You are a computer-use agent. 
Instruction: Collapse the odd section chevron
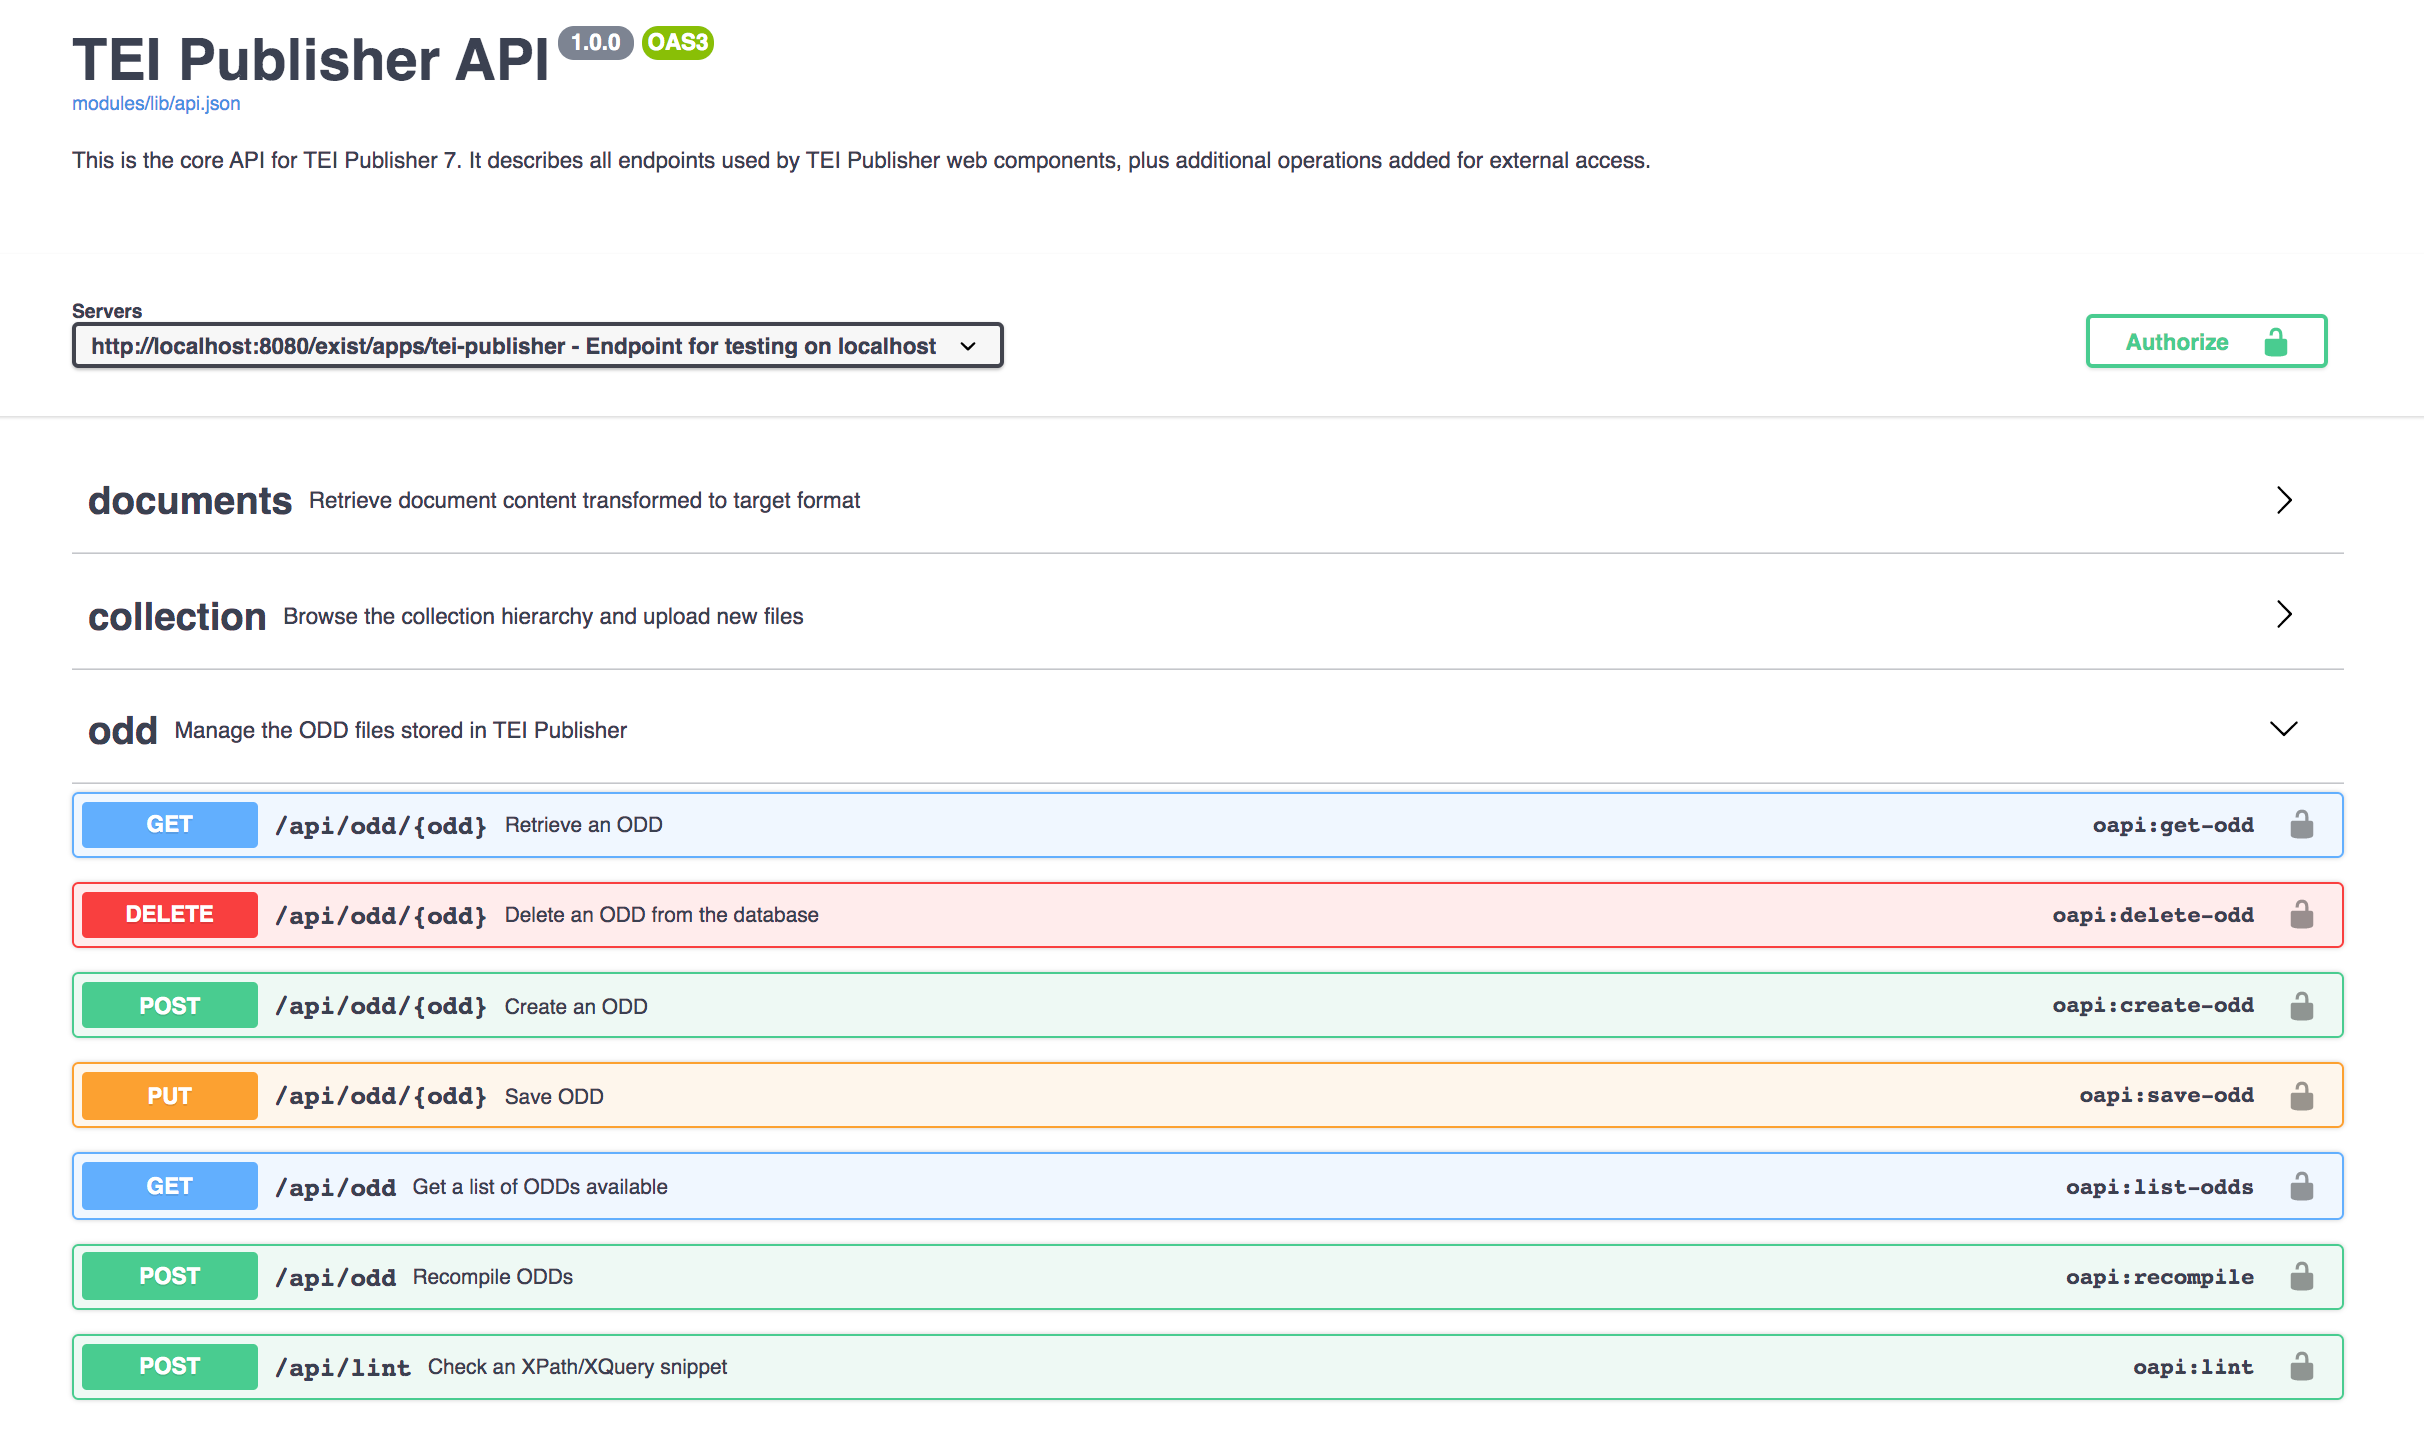pos(2284,729)
